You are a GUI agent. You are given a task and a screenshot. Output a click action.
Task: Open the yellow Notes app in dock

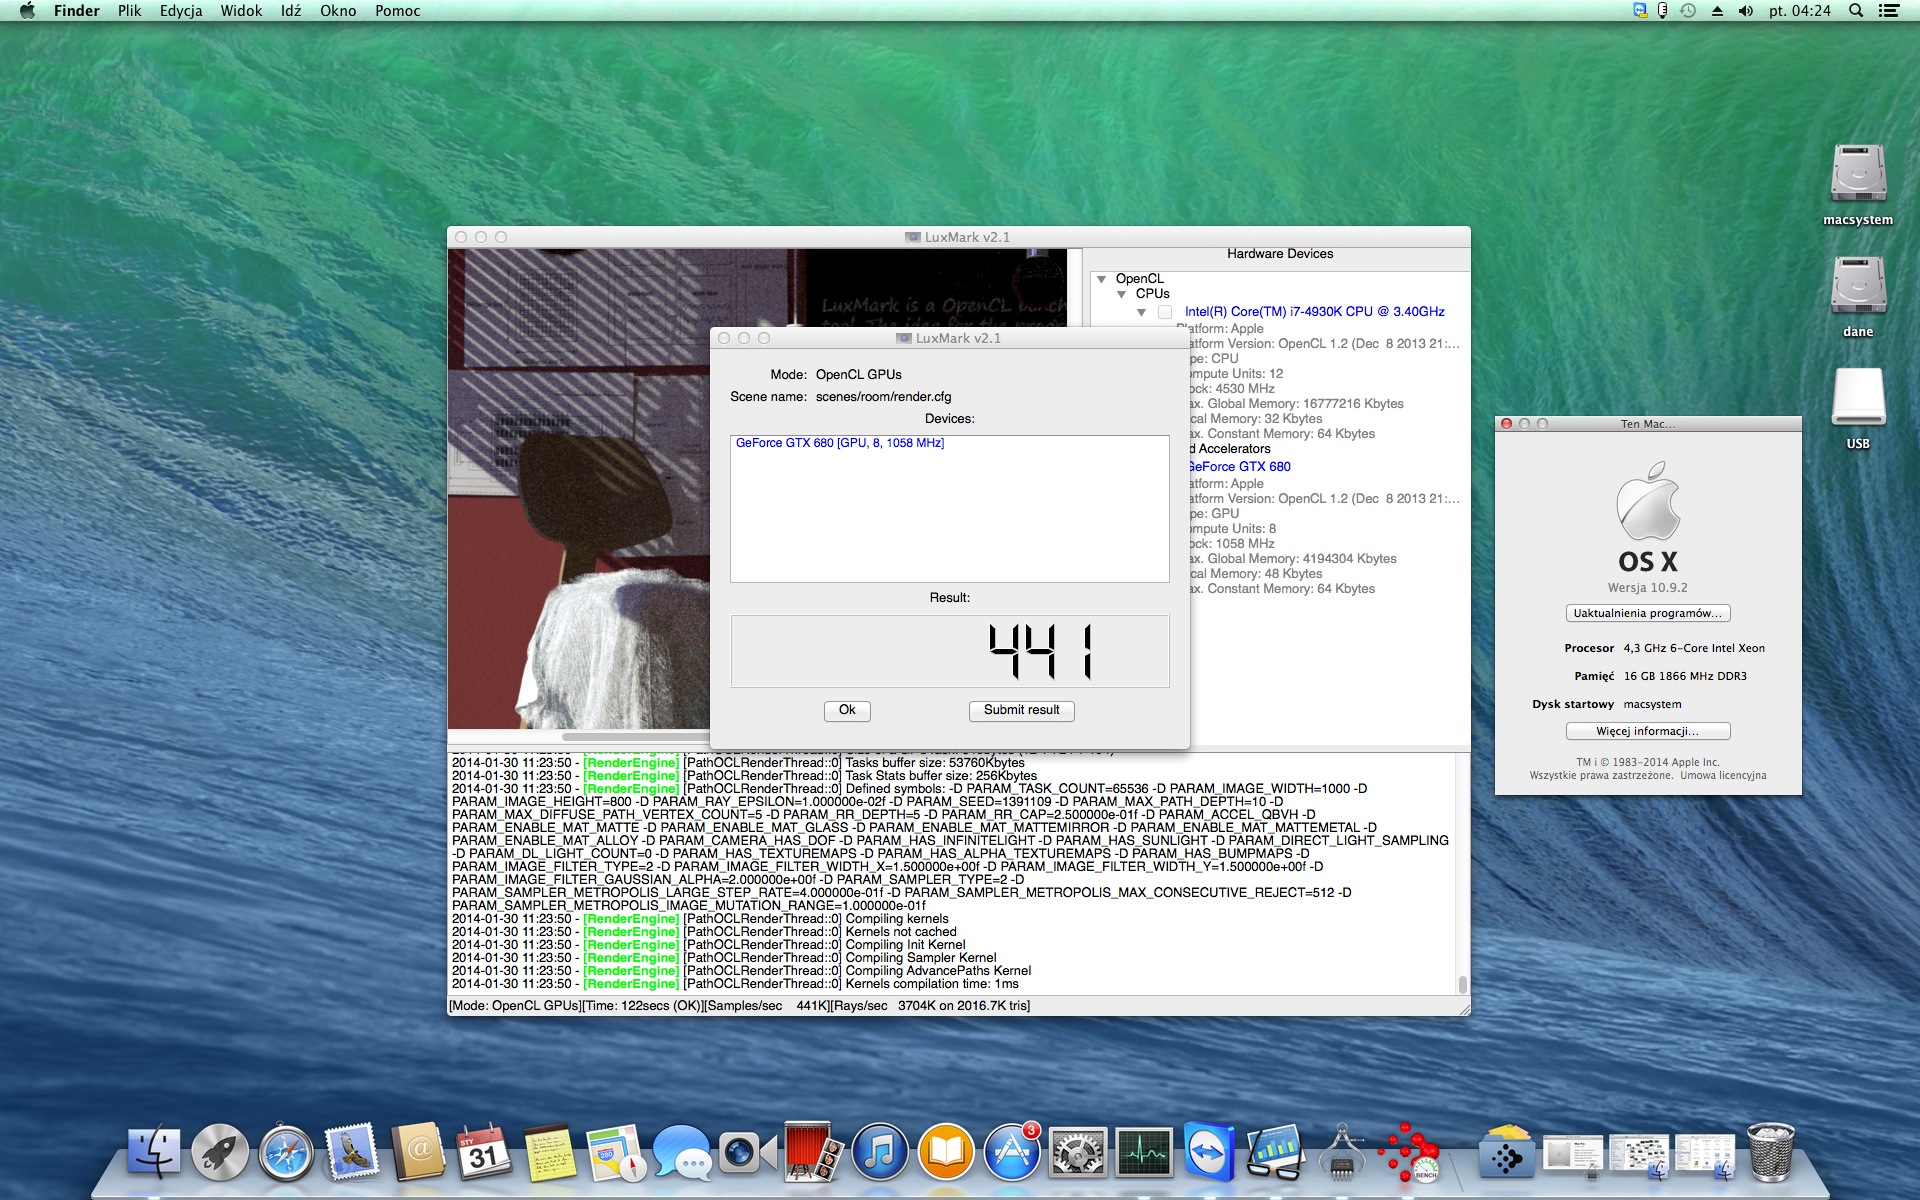point(550,1153)
